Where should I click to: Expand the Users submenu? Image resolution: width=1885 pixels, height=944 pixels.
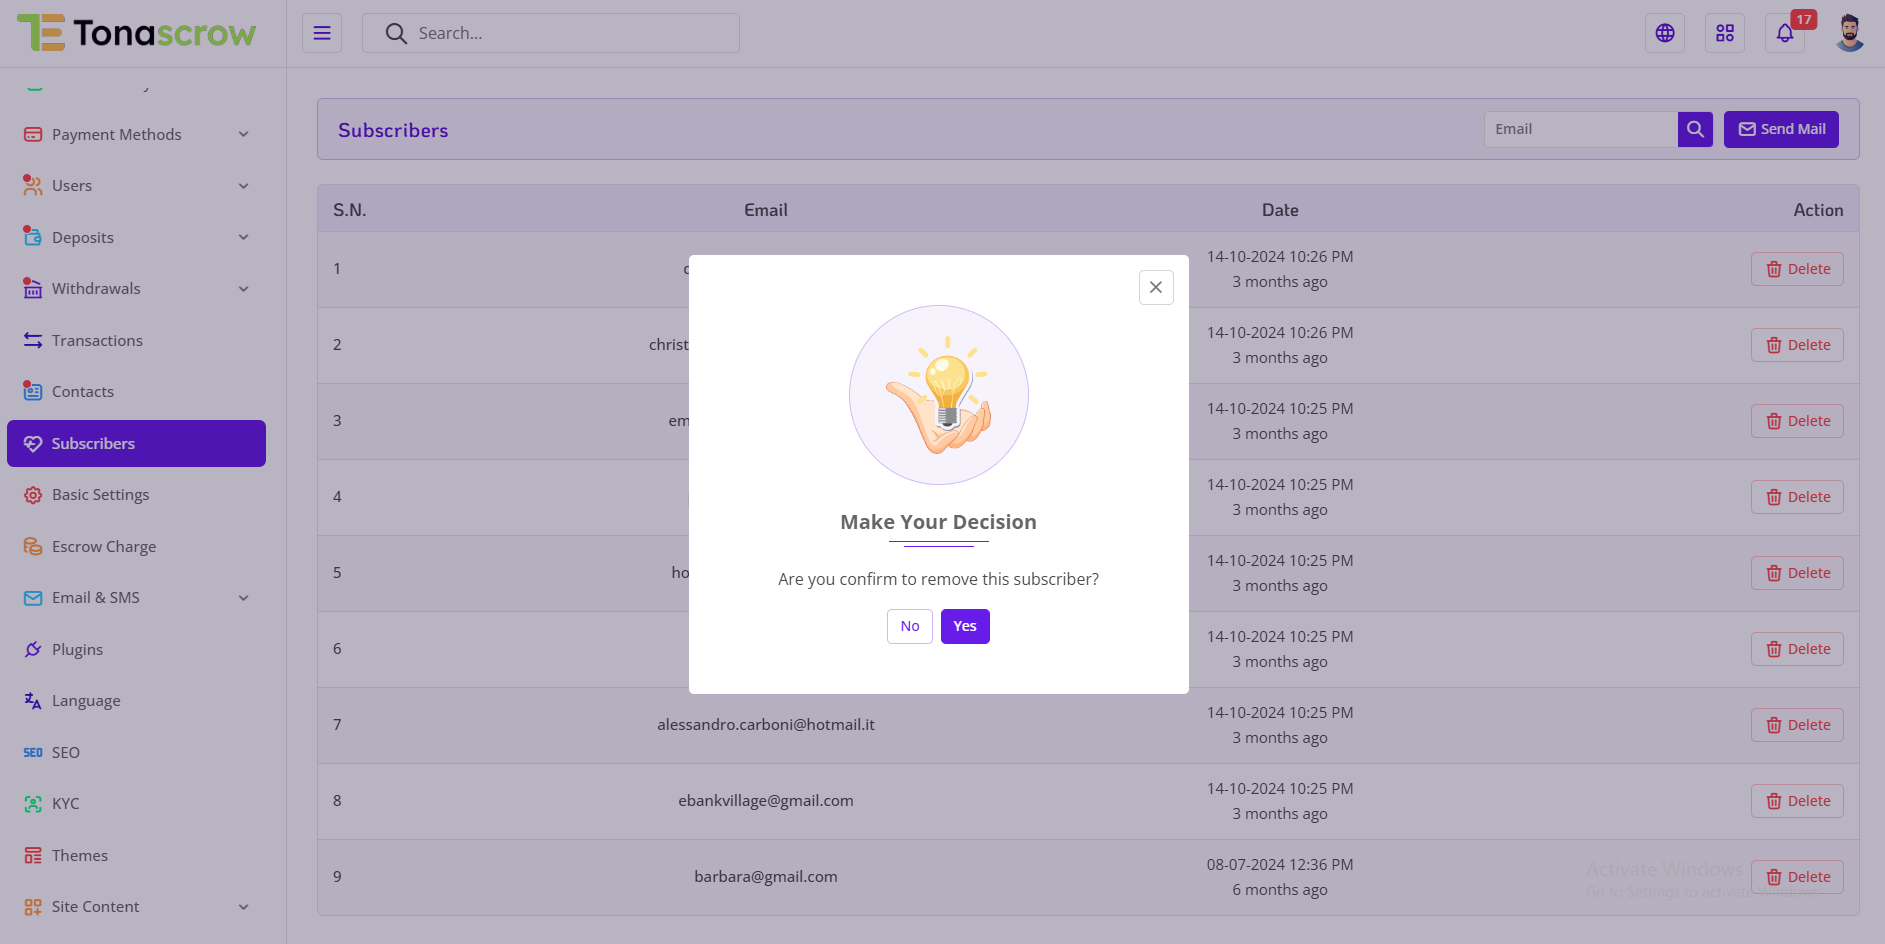point(136,186)
